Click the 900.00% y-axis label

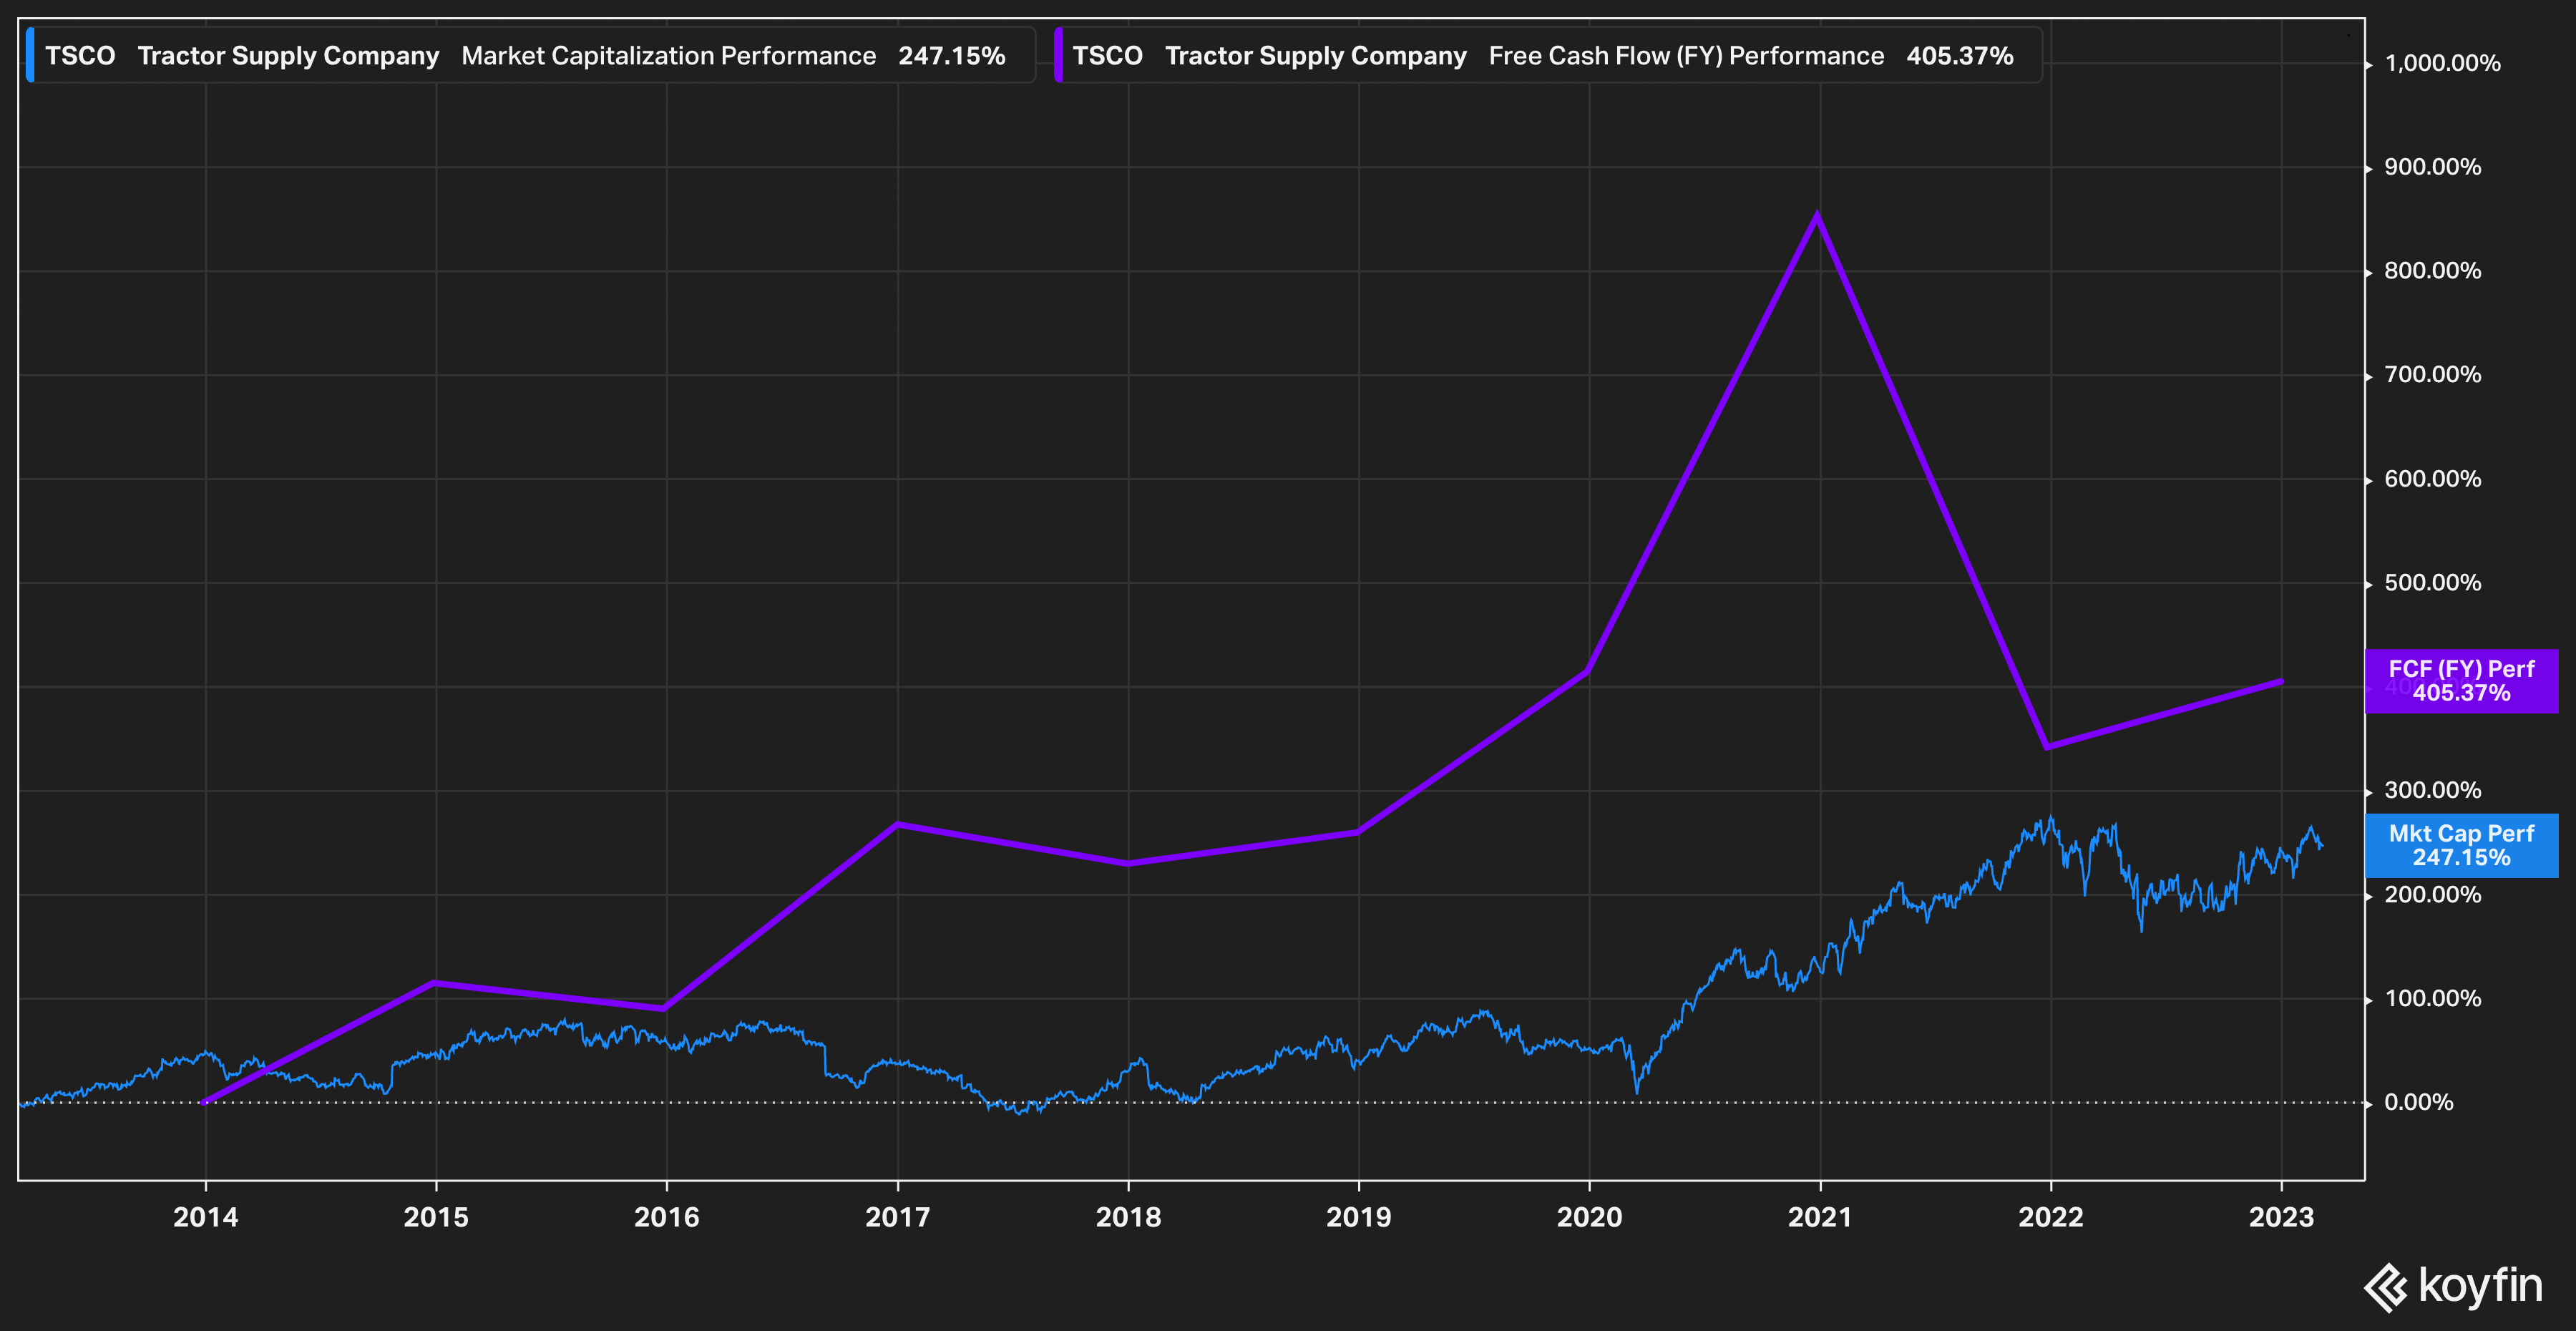coord(2432,167)
